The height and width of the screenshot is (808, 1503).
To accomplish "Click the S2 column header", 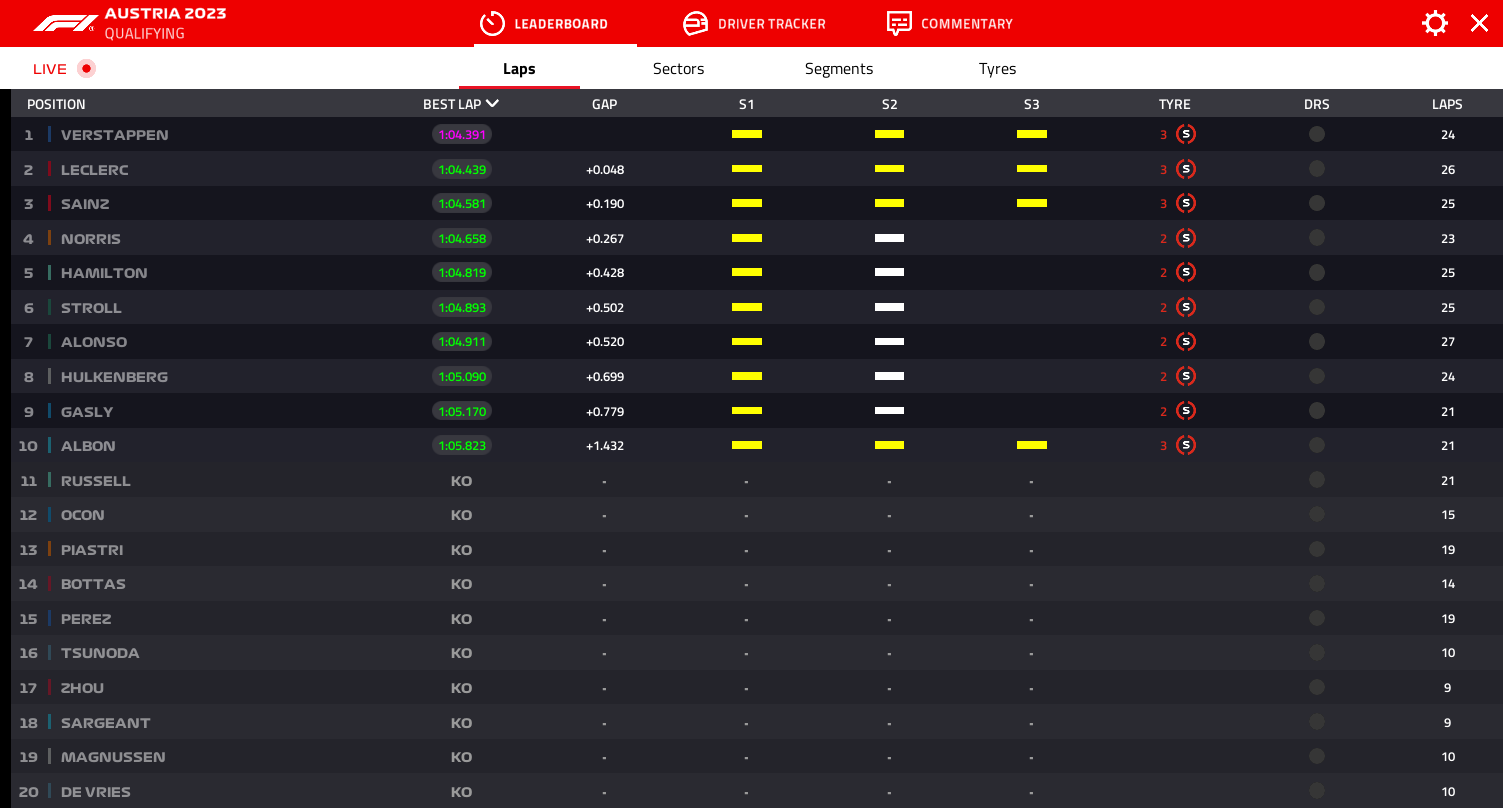I will tap(889, 104).
